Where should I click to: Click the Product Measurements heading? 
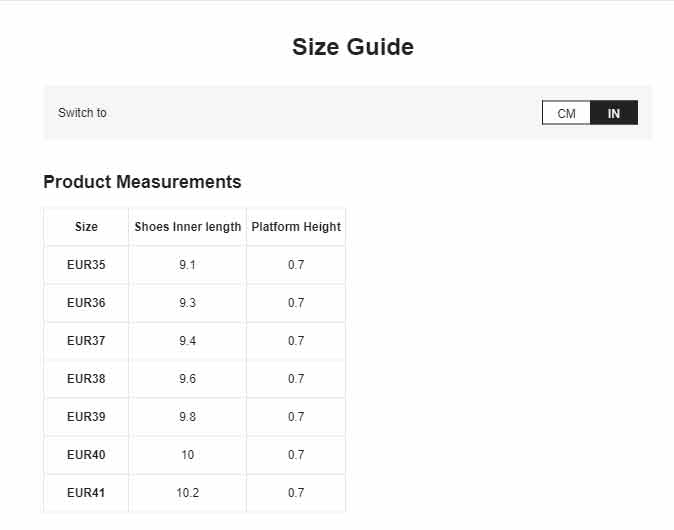(x=142, y=182)
